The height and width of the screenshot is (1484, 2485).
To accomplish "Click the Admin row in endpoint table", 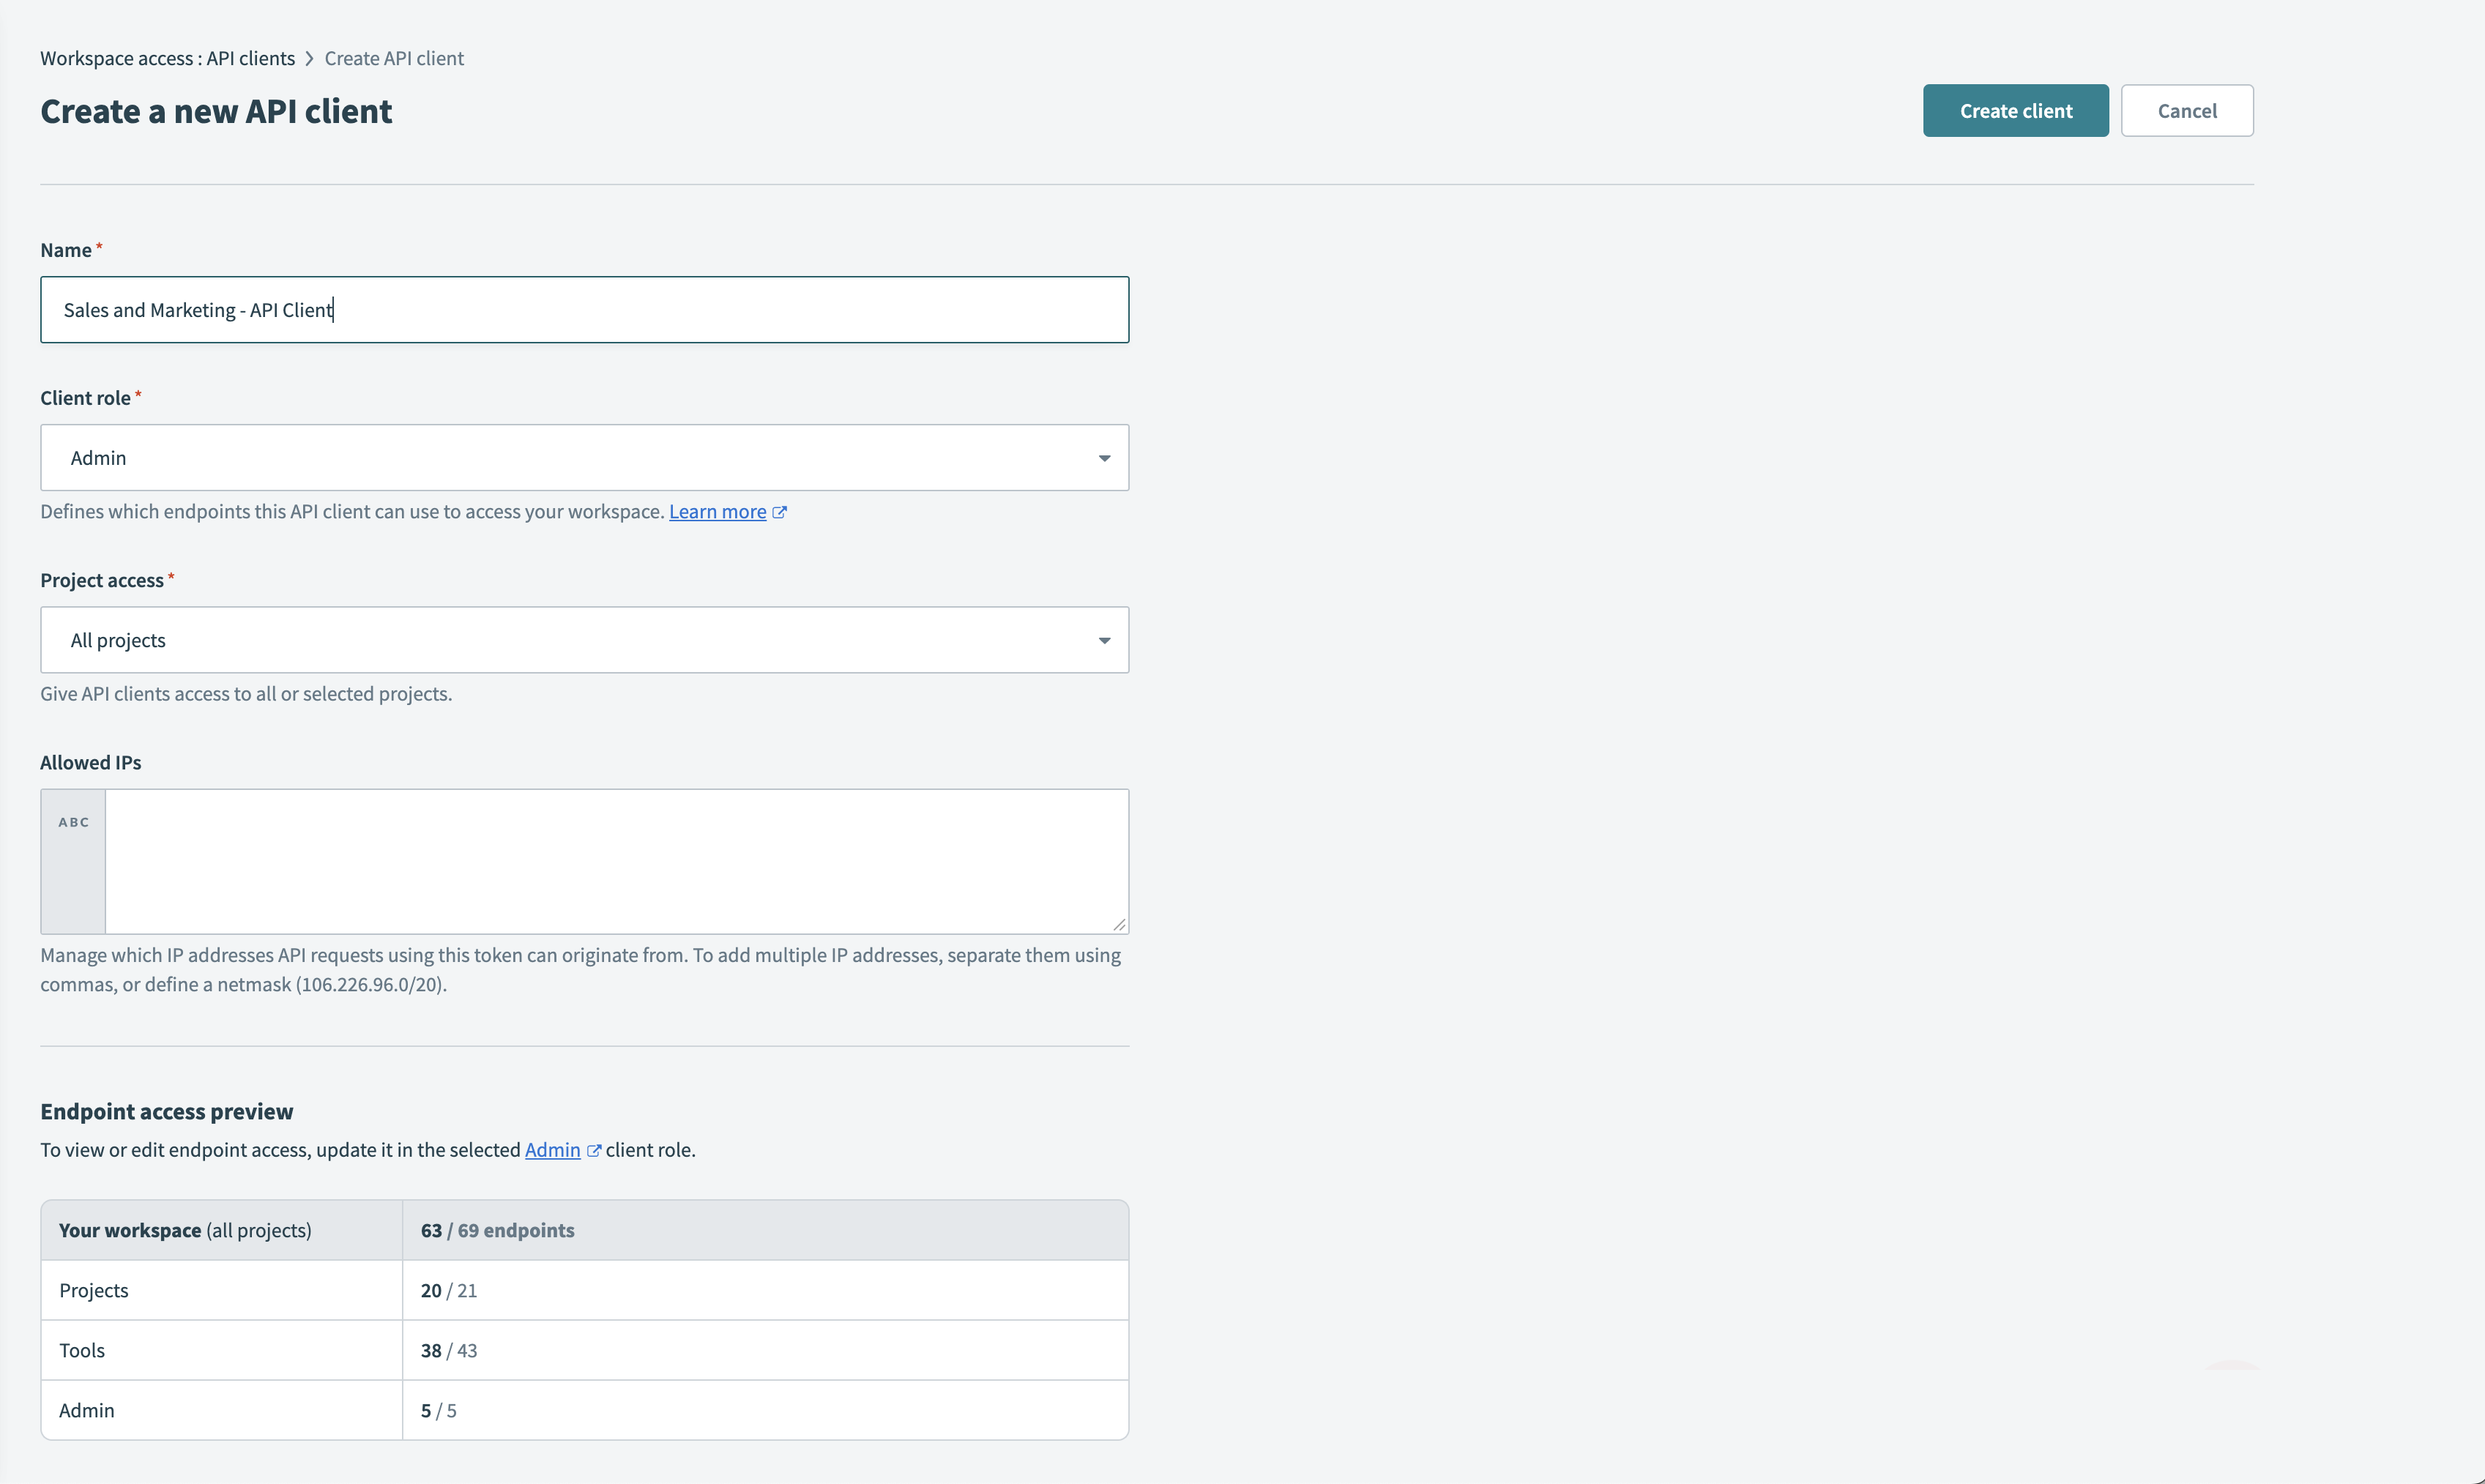I will (x=584, y=1410).
